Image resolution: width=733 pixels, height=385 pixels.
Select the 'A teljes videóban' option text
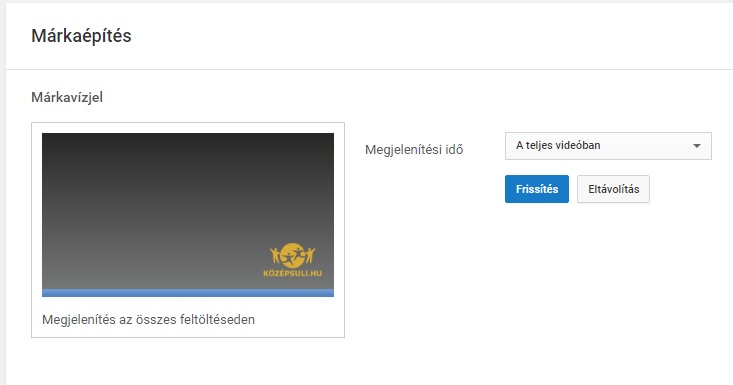(558, 145)
